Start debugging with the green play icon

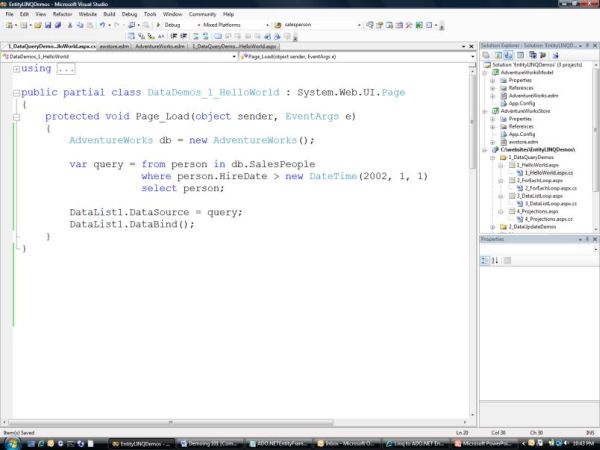158,25
